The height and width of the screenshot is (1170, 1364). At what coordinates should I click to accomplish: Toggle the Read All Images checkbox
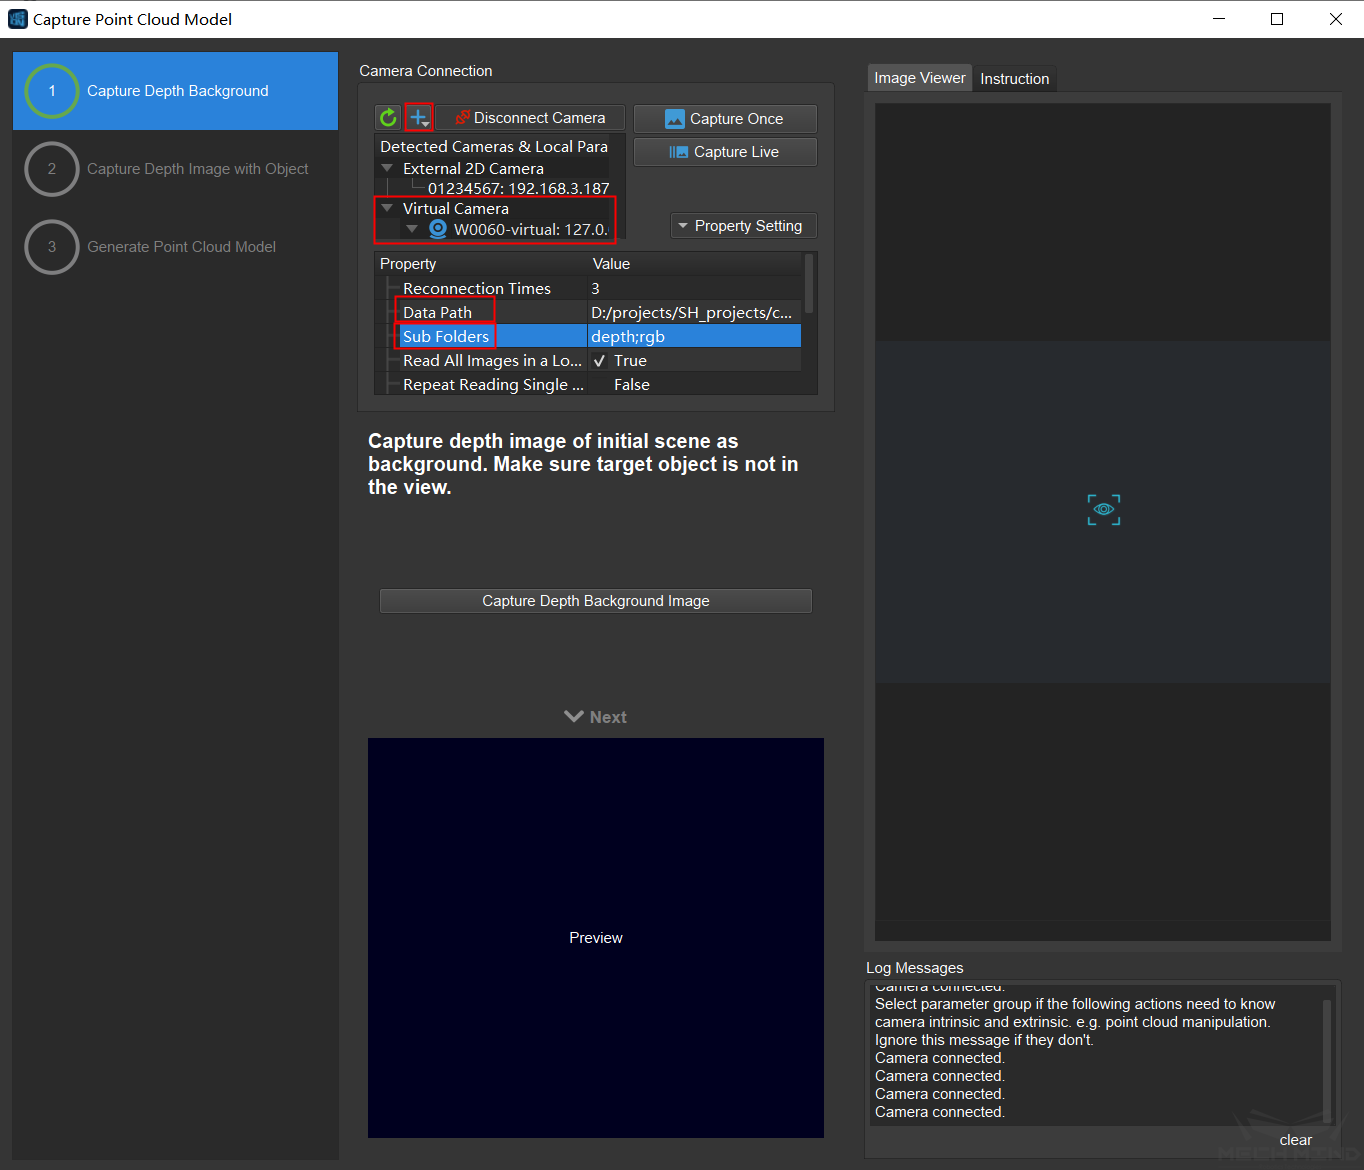pos(599,361)
